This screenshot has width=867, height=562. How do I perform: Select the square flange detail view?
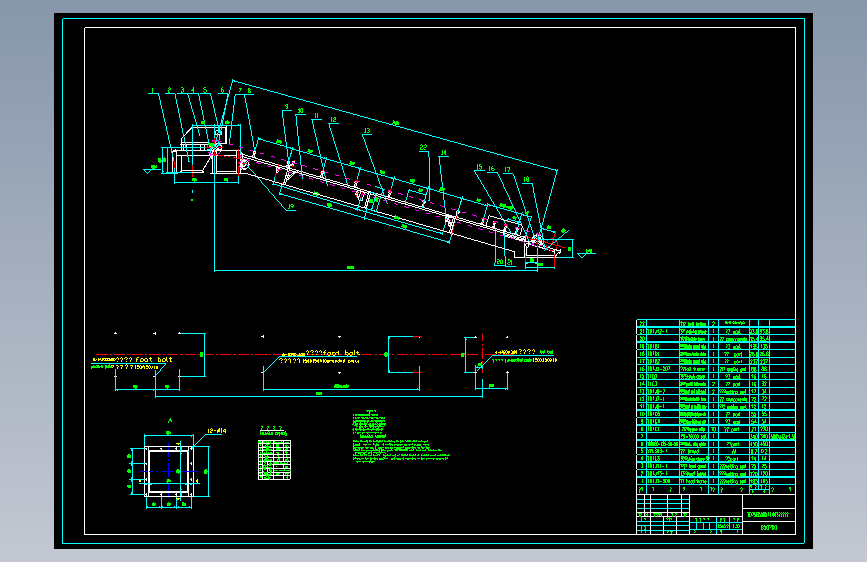pos(169,471)
